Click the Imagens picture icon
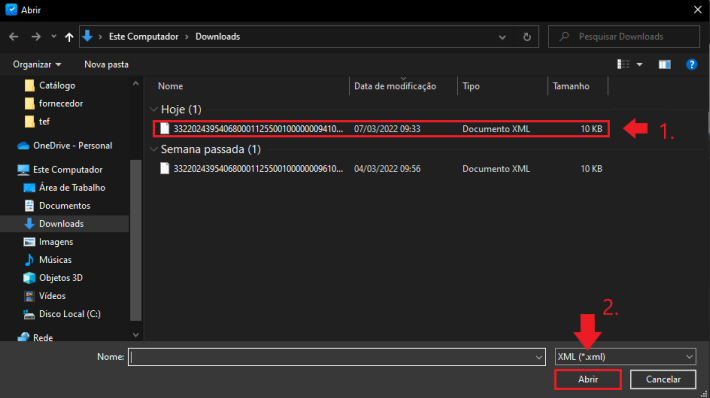Viewport: 710px width, 398px height. click(x=29, y=242)
